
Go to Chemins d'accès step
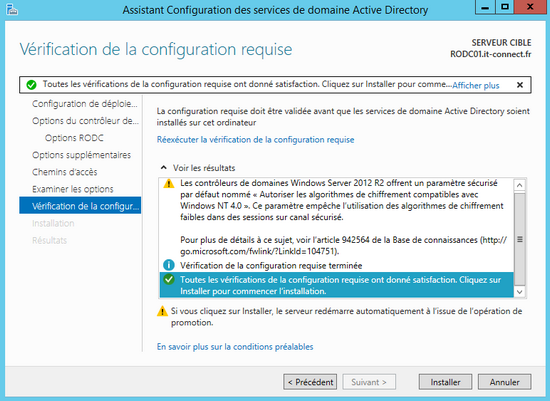coord(65,172)
